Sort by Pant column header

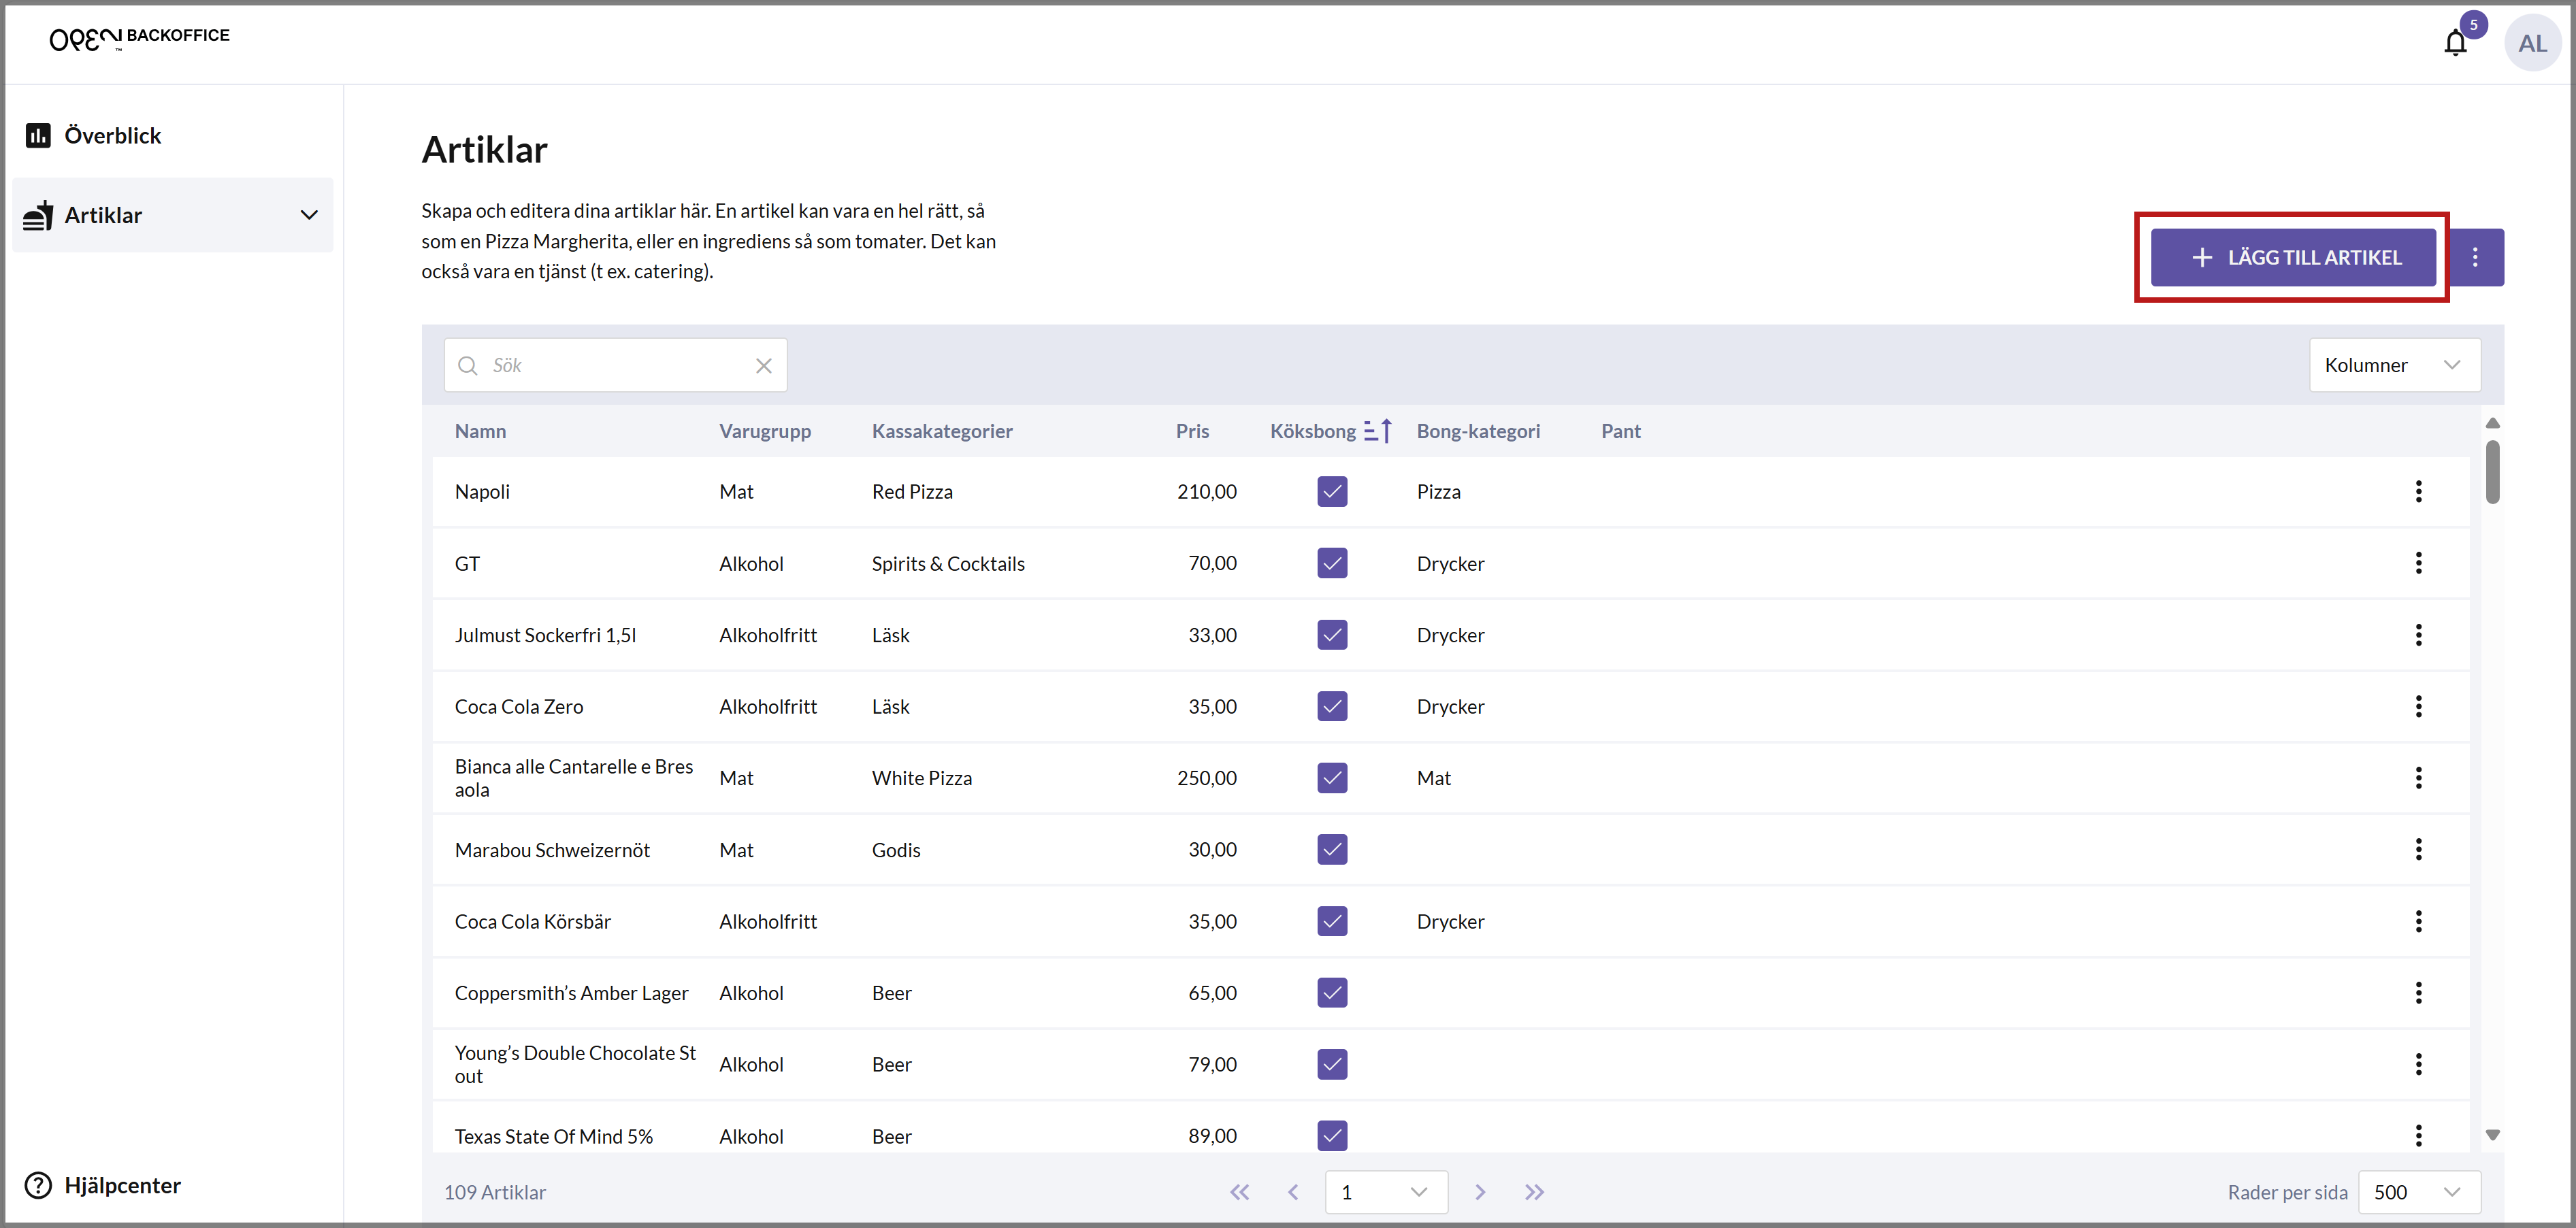coord(1620,431)
